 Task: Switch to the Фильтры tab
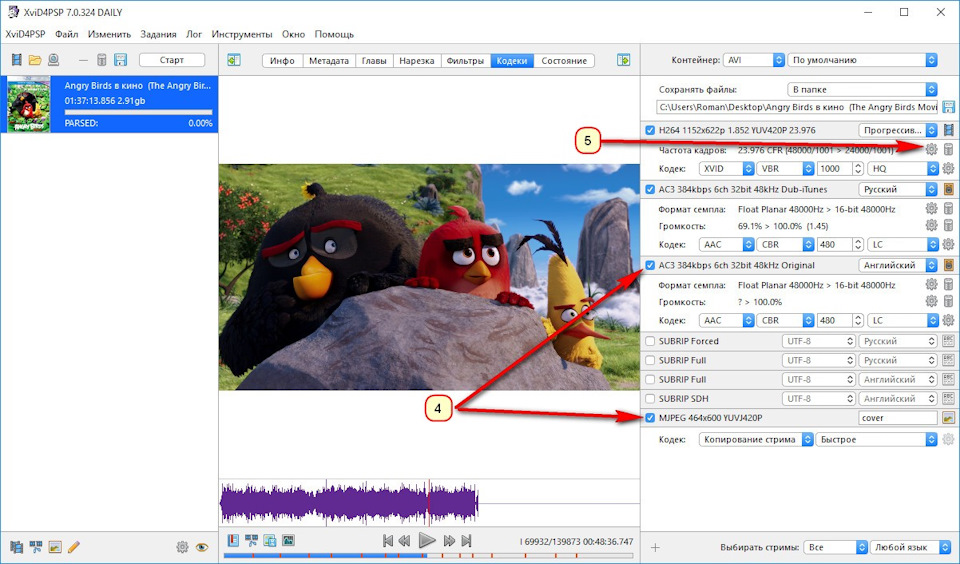tap(465, 60)
